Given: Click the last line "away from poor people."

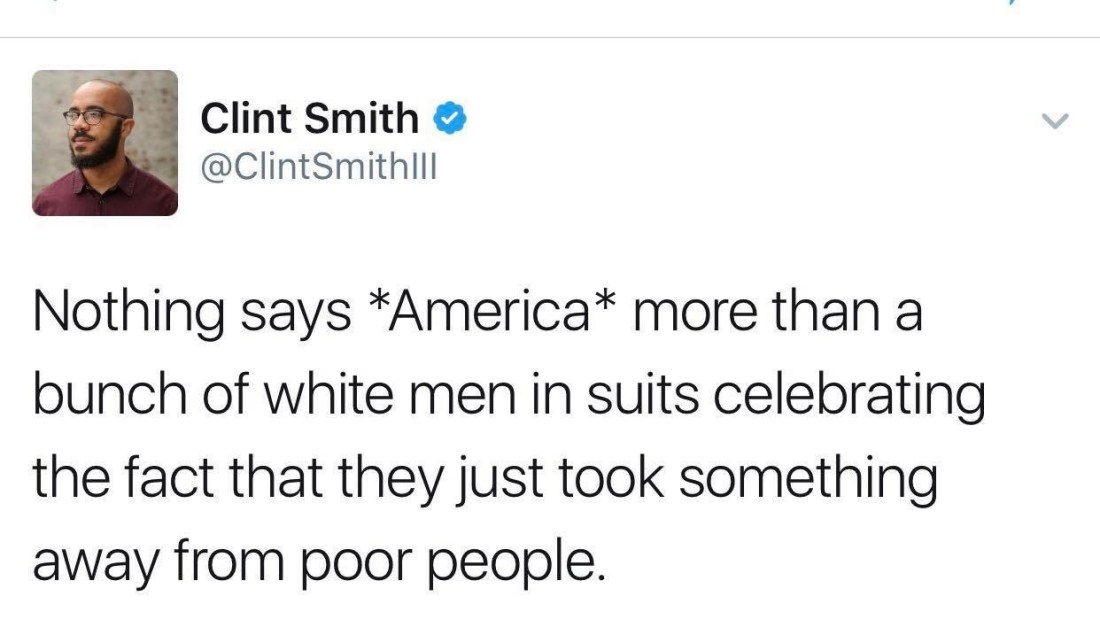Looking at the screenshot, I should (319, 561).
